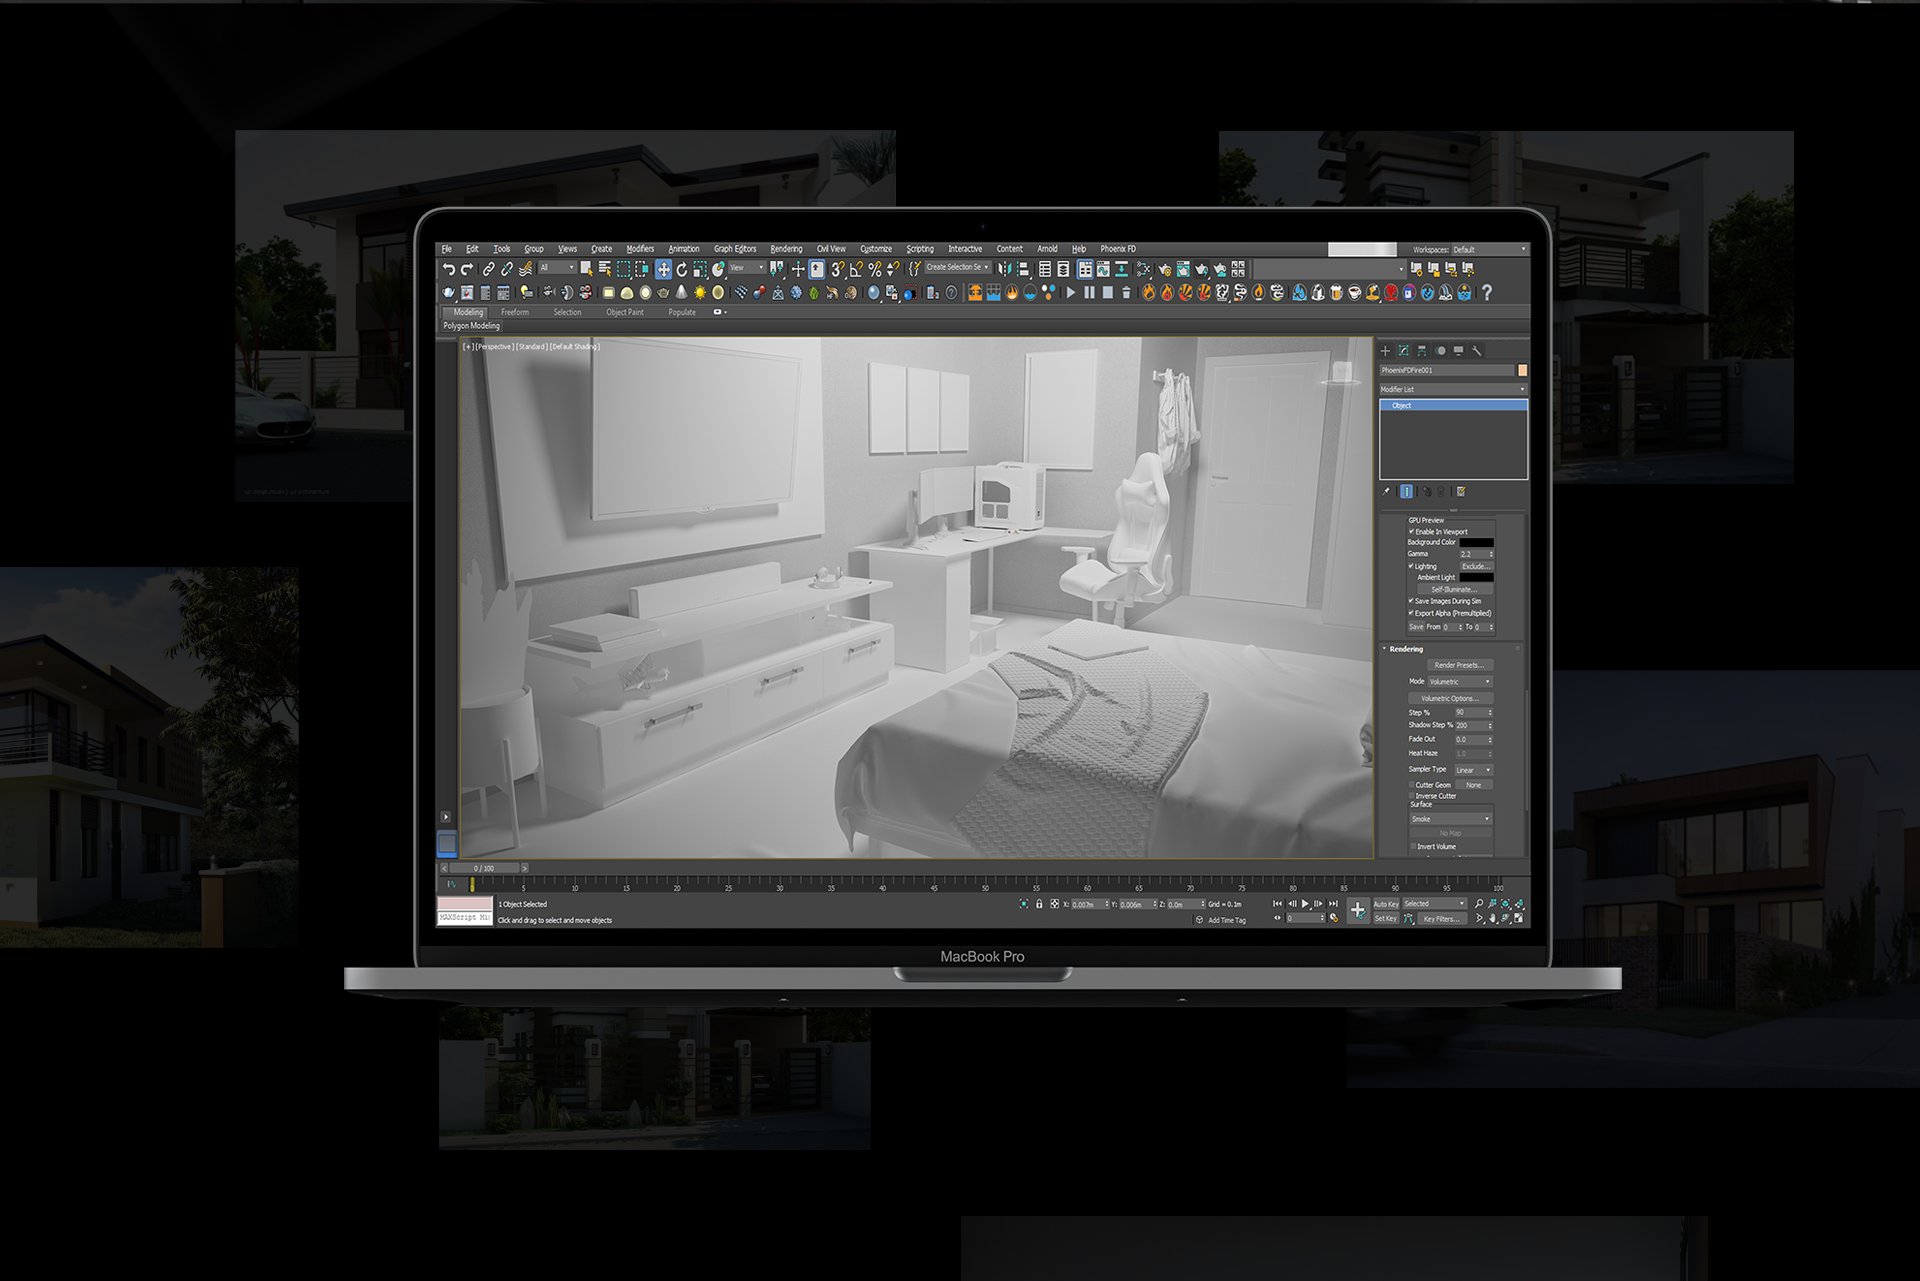Uncheck Save Images During Sim
1920x1281 pixels.
pos(1411,601)
